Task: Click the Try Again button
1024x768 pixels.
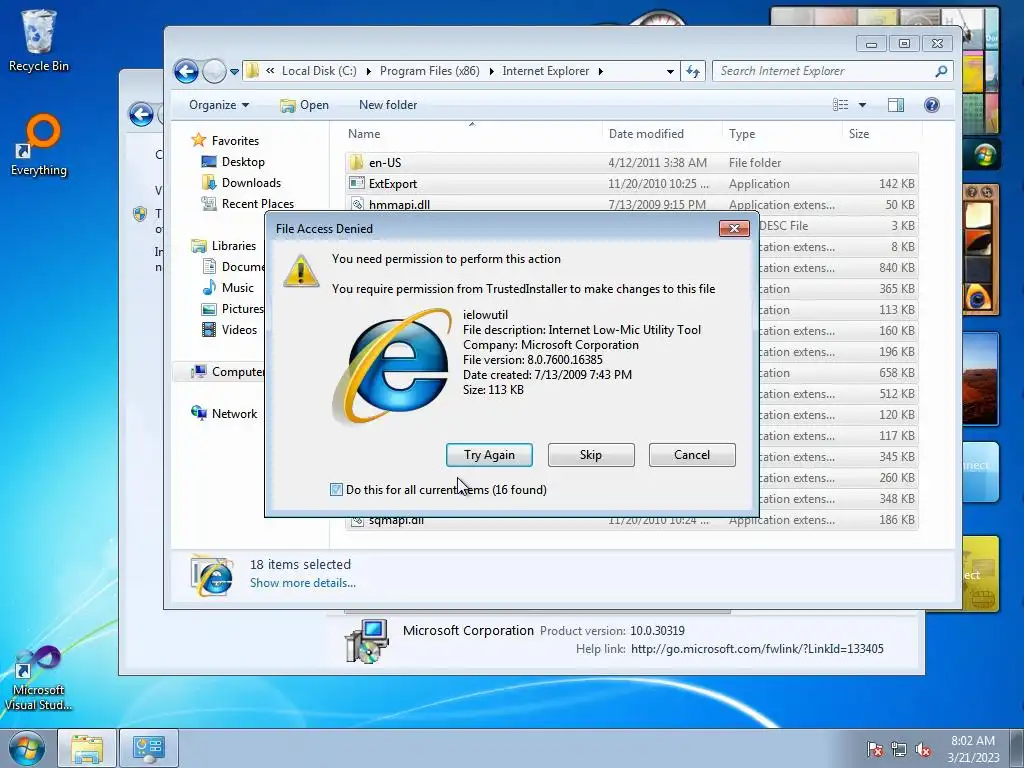Action: [489, 455]
